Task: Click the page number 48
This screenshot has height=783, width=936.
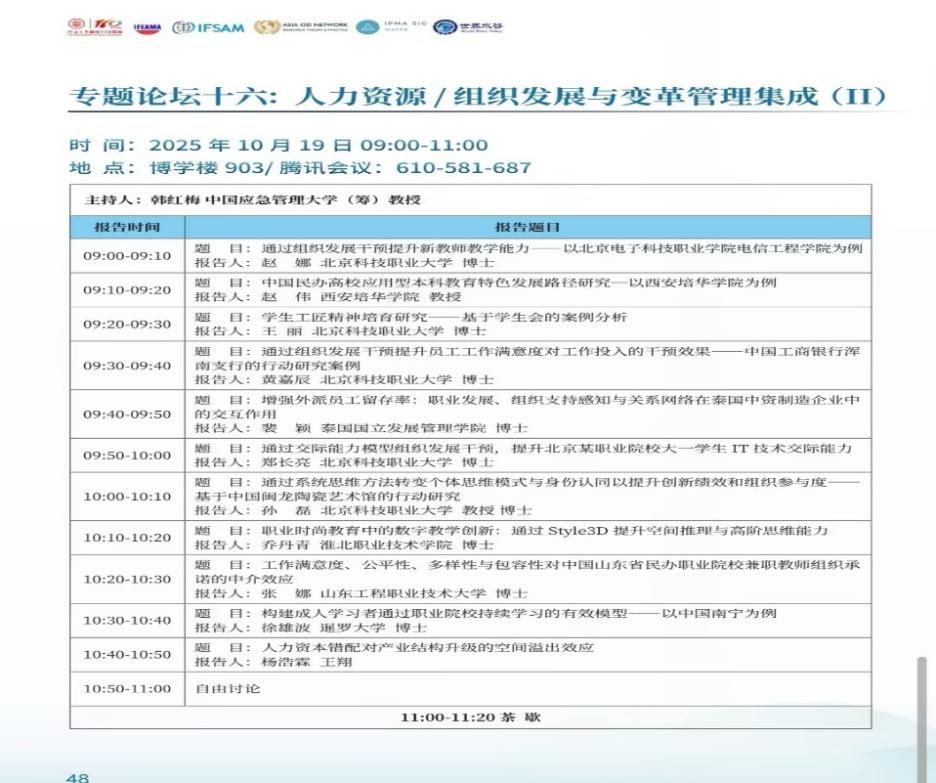Action: (x=77, y=776)
